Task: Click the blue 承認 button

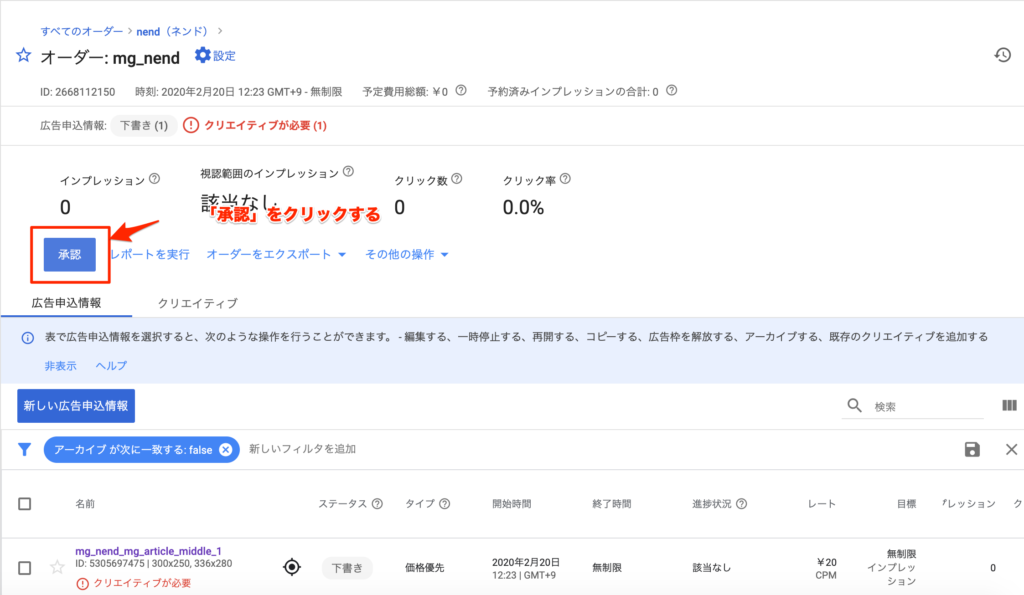Action: point(70,254)
